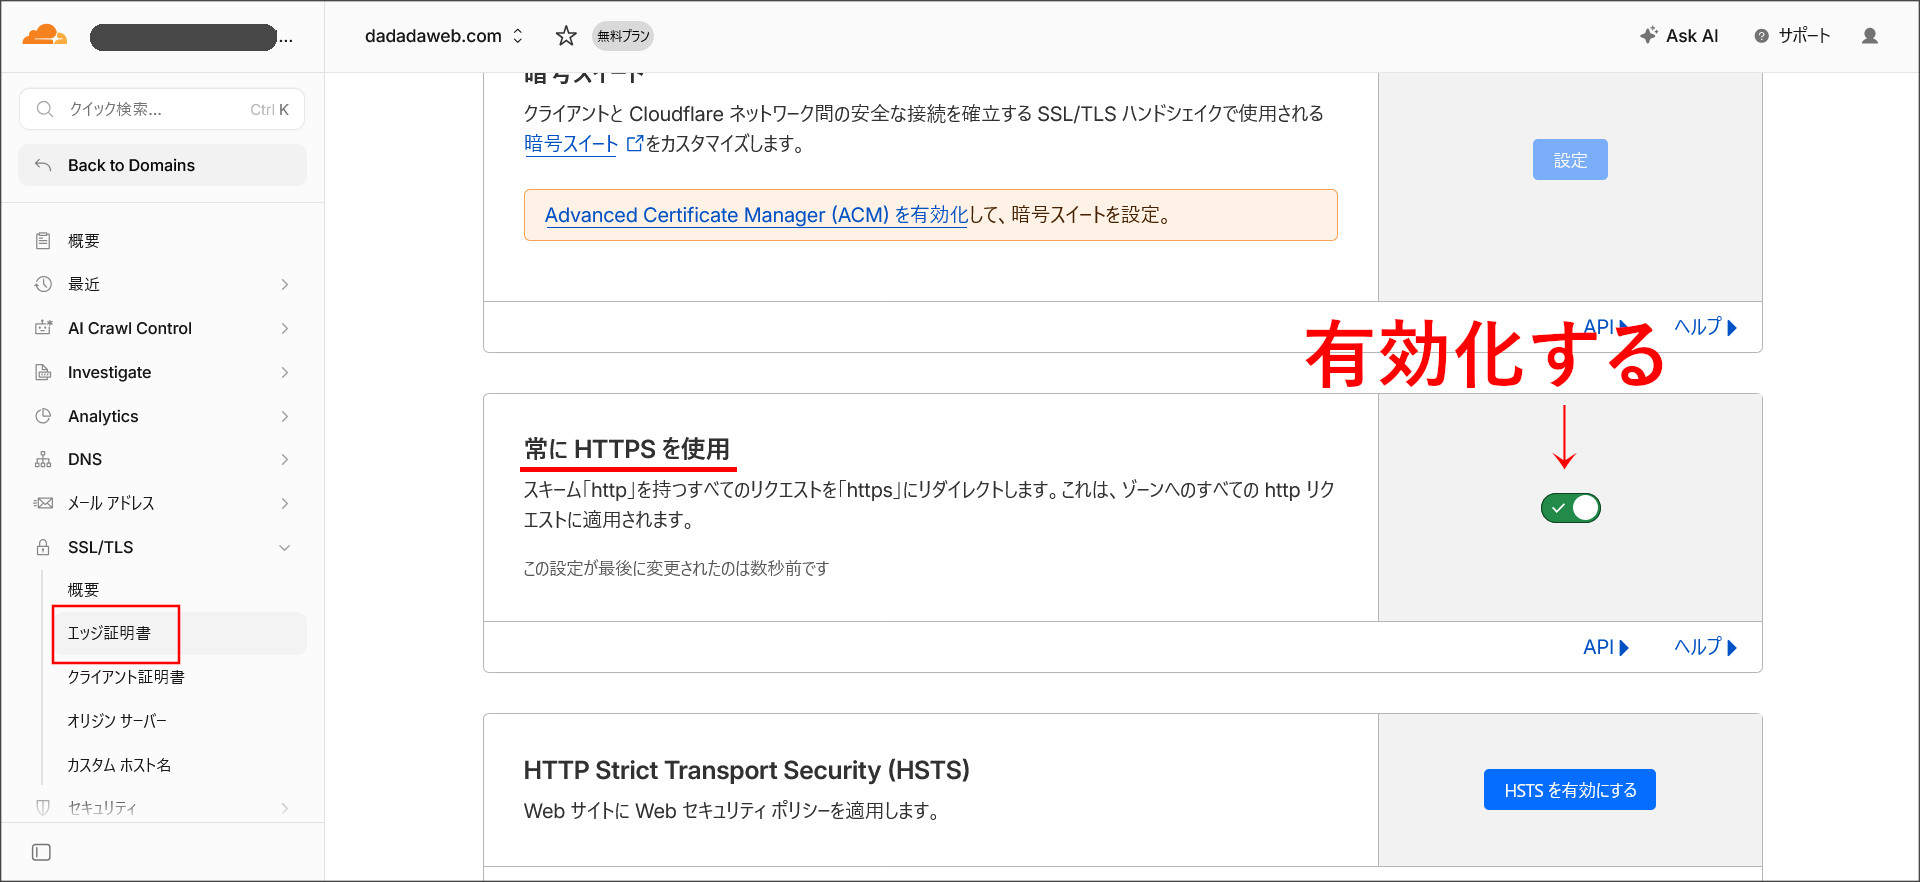Open ヘルプ link under cipher suites card
Image resolution: width=1920 pixels, height=882 pixels.
pos(1706,327)
